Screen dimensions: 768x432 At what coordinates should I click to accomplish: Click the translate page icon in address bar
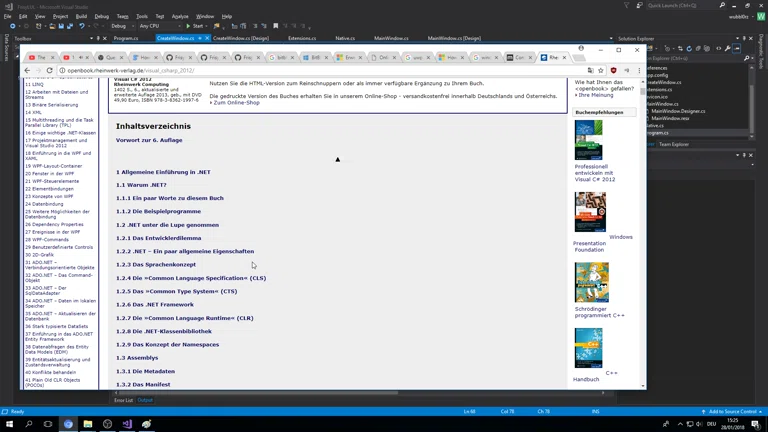590,71
